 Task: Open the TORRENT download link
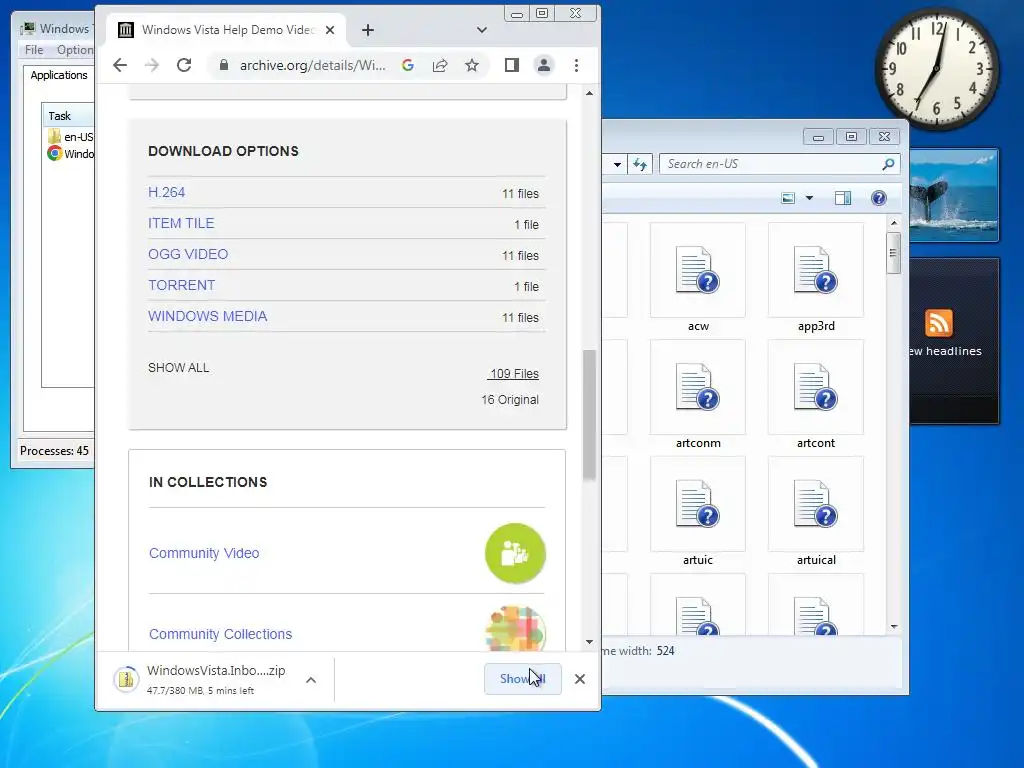182,285
